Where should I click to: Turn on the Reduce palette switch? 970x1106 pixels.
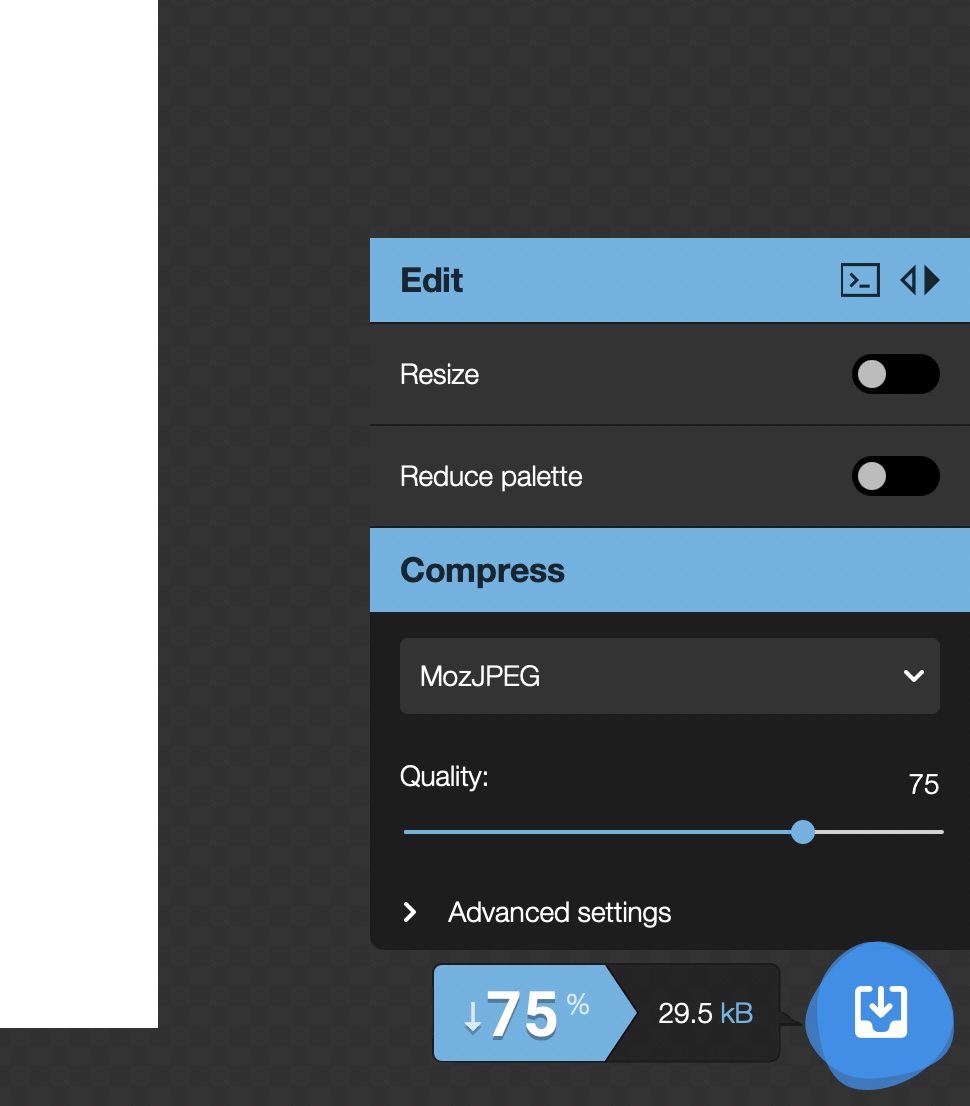[x=895, y=476]
